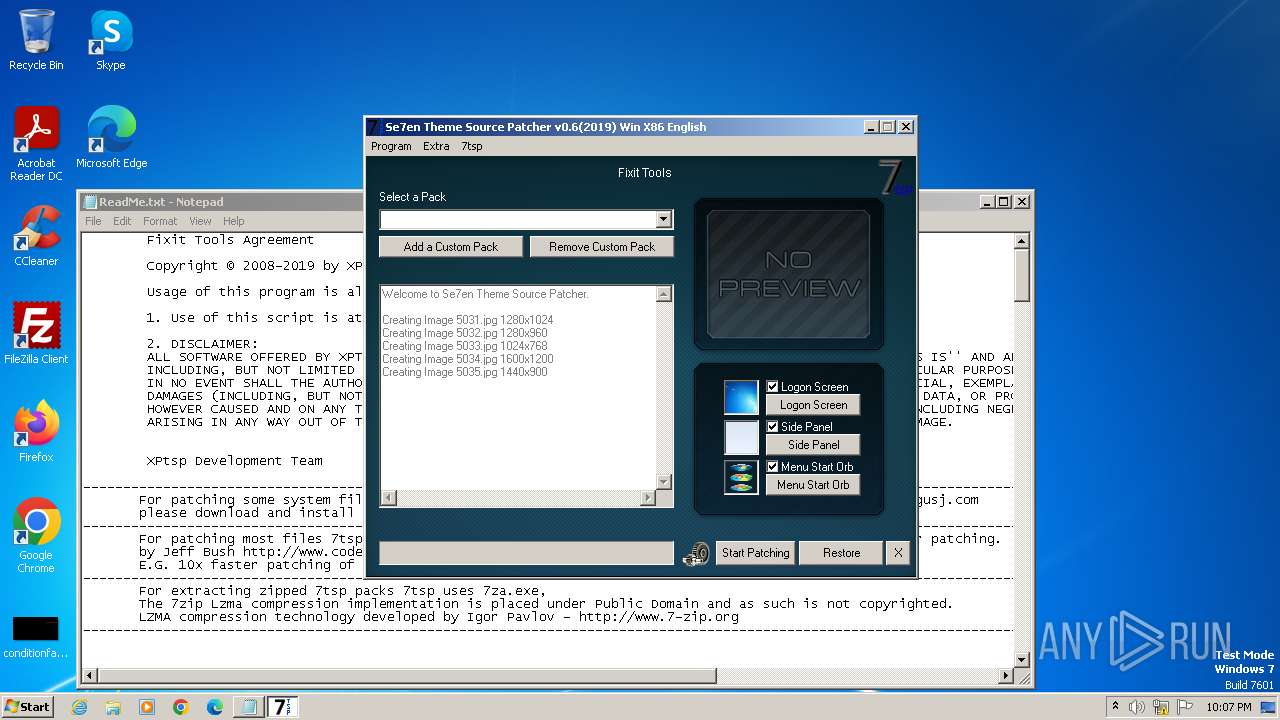Click the X button beside Restore
Screen dimensions: 1280x720
point(898,553)
